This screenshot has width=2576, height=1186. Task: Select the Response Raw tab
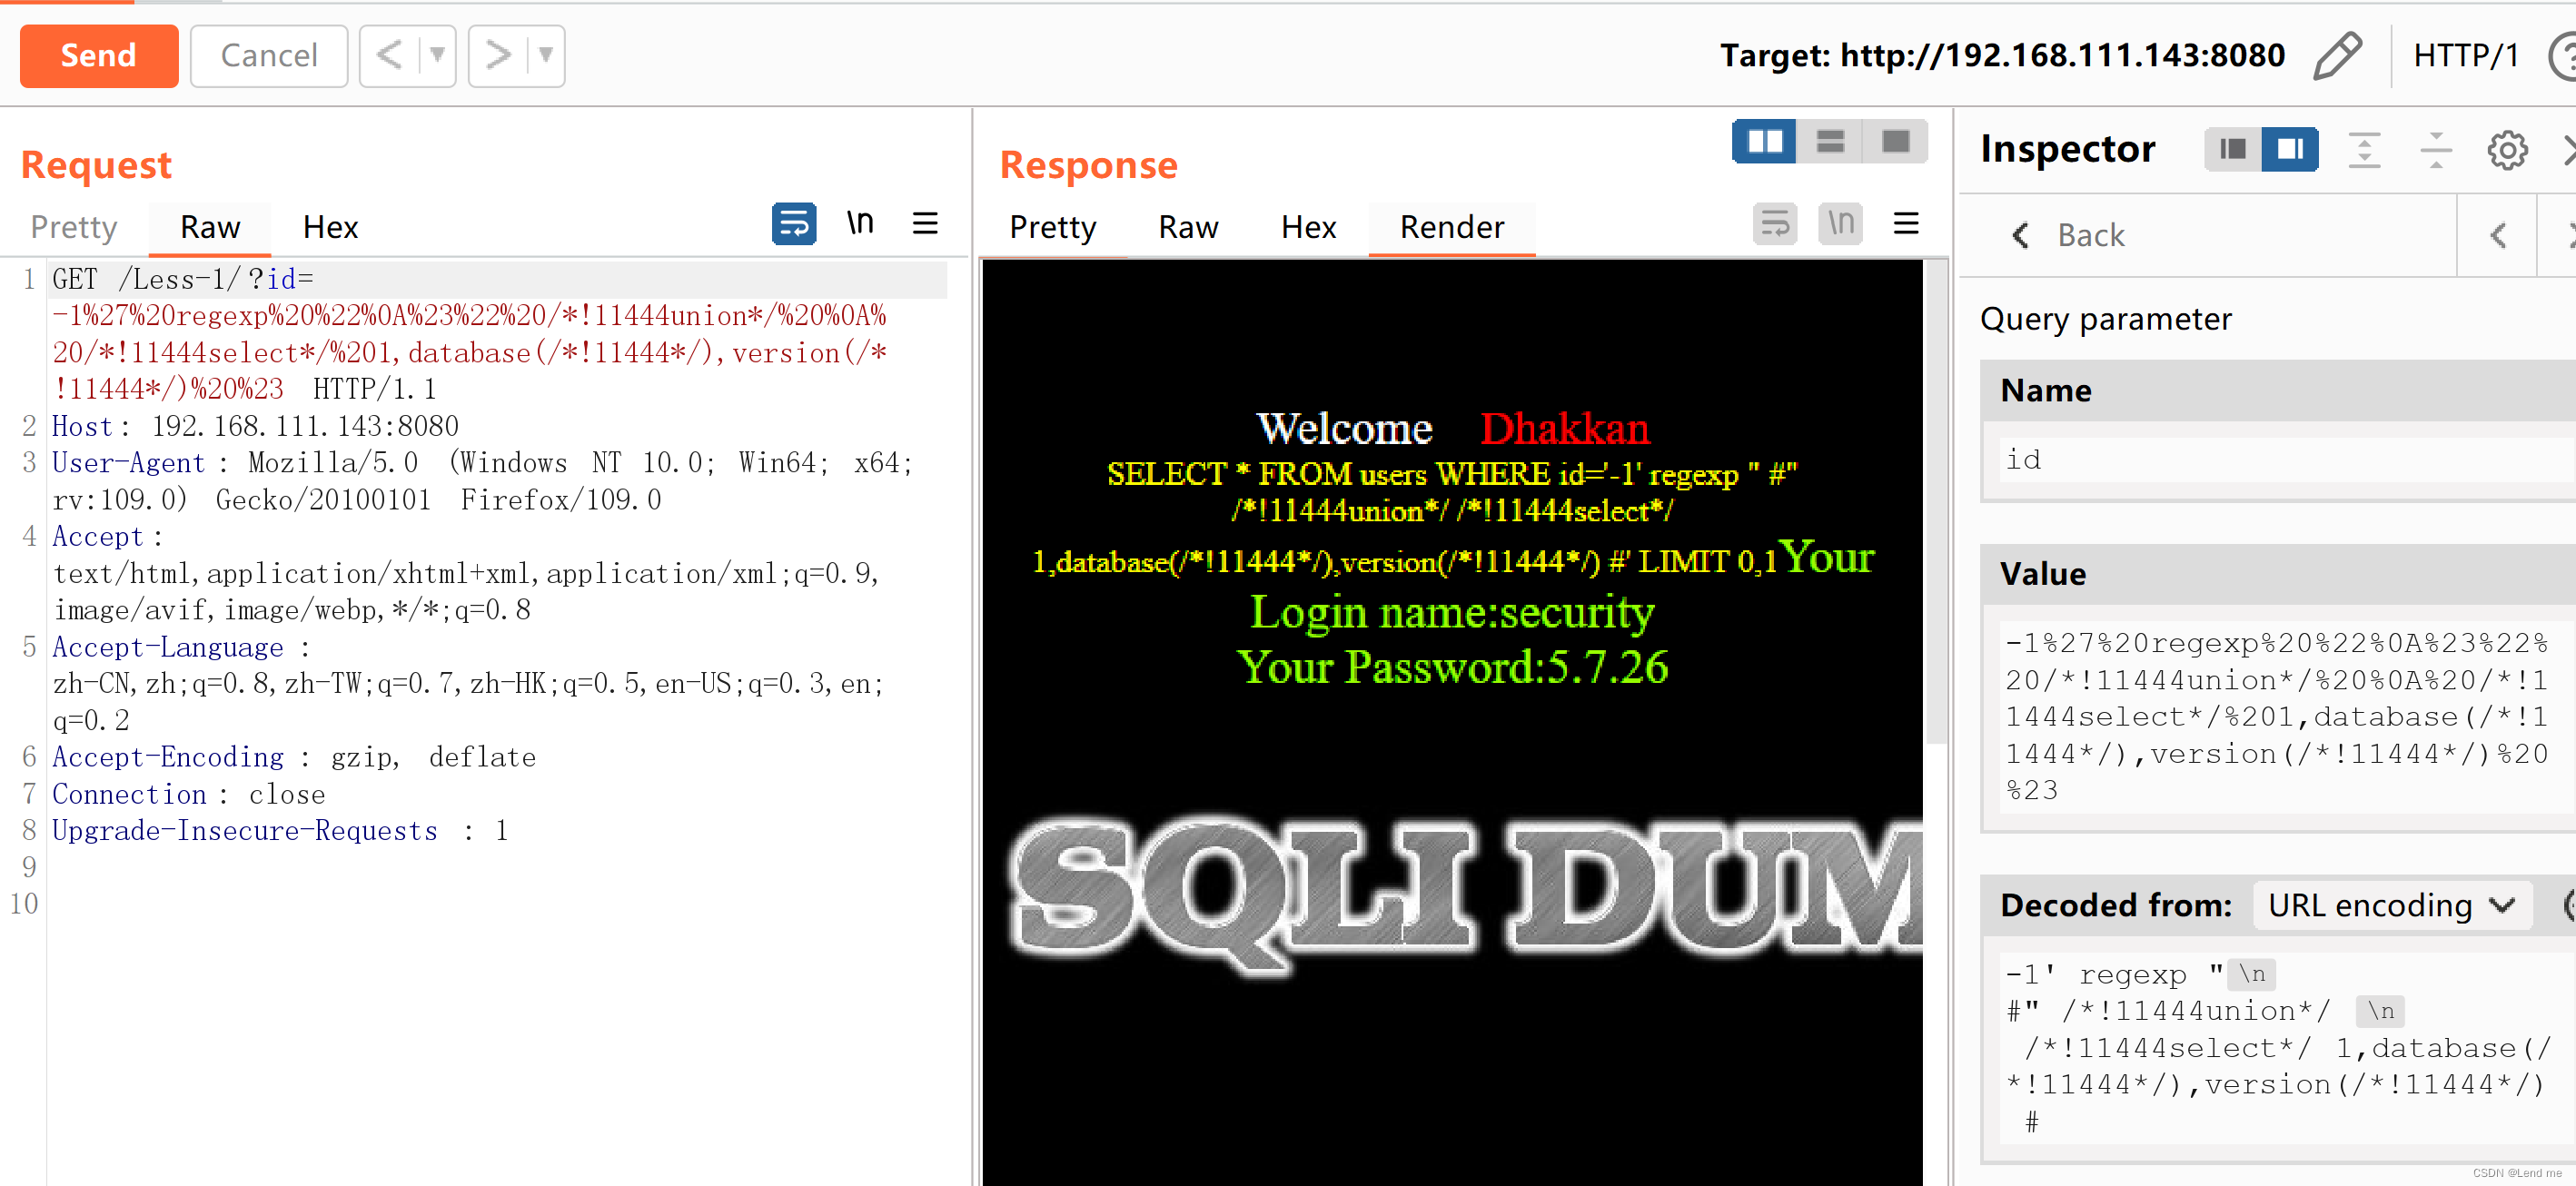pyautogui.click(x=1188, y=227)
